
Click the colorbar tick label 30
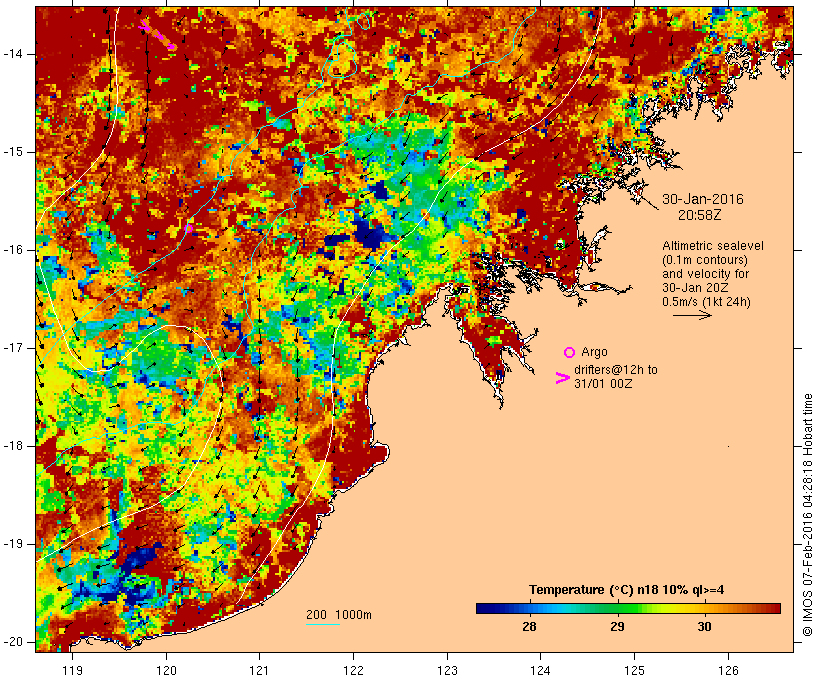point(704,626)
